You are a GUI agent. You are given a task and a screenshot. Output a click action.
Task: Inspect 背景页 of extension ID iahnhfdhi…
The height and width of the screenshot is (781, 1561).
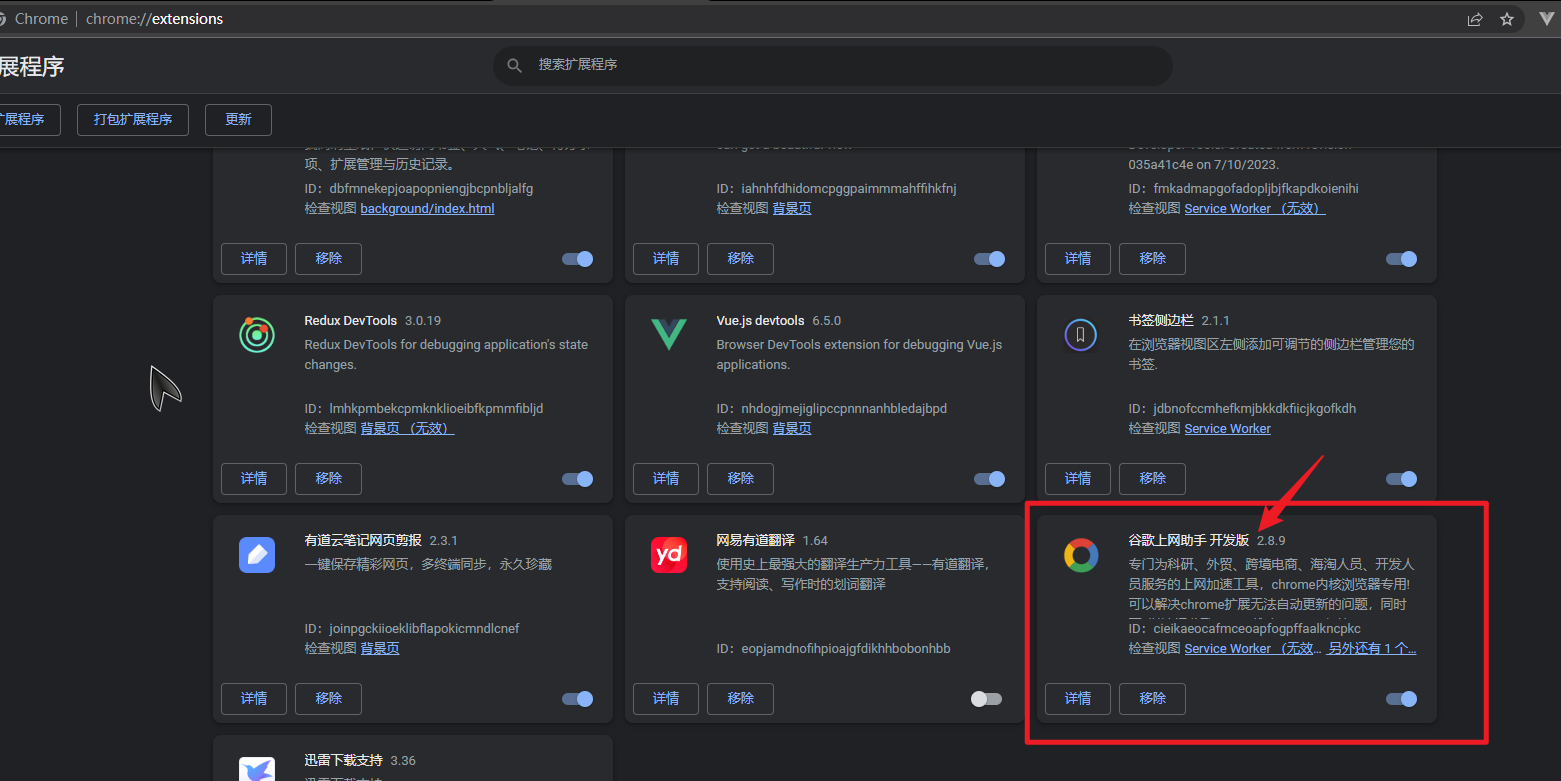(792, 208)
